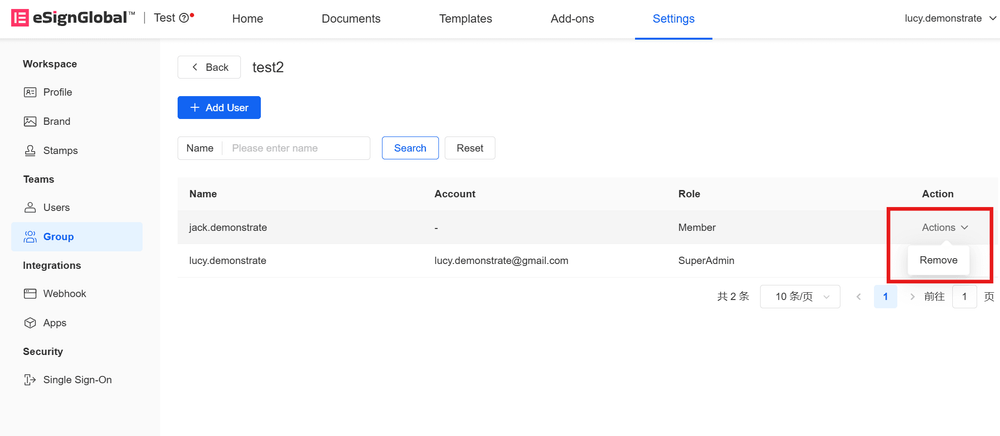Open Actions dropdown for jack.demonstrate
Image resolution: width=1000 pixels, height=436 pixels.
pyautogui.click(x=945, y=228)
